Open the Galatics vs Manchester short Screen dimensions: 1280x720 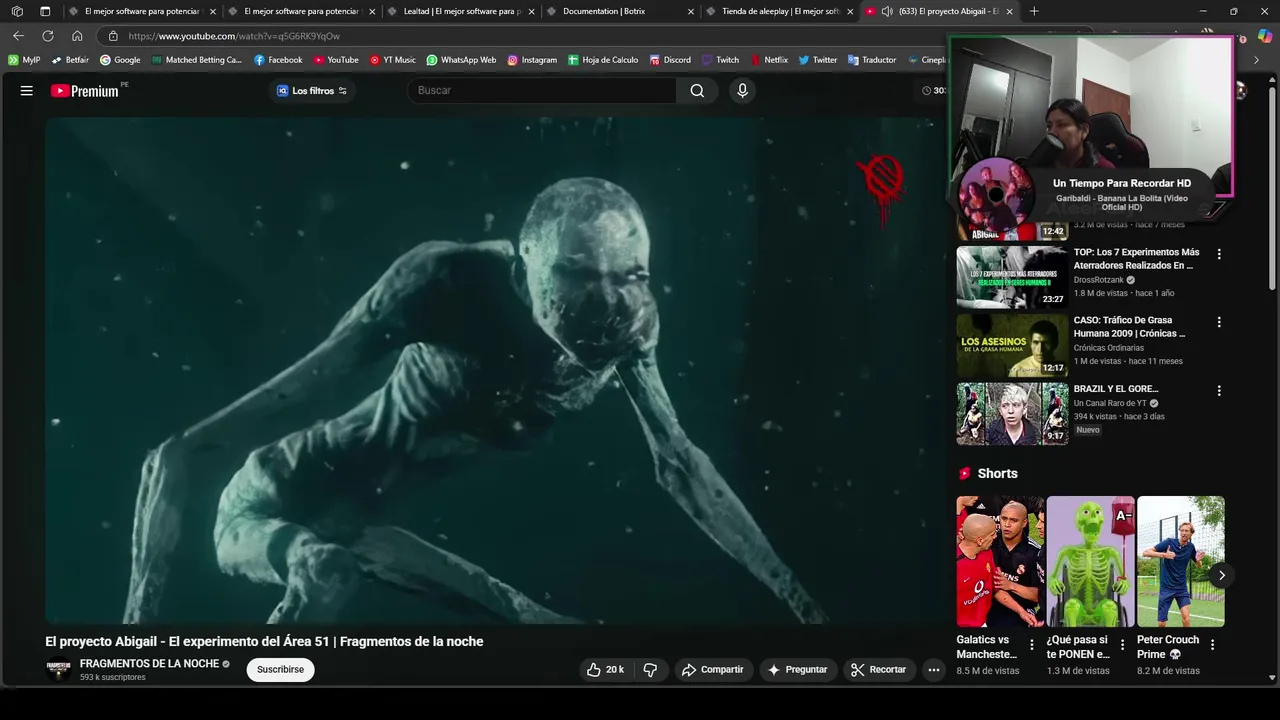(1000, 562)
